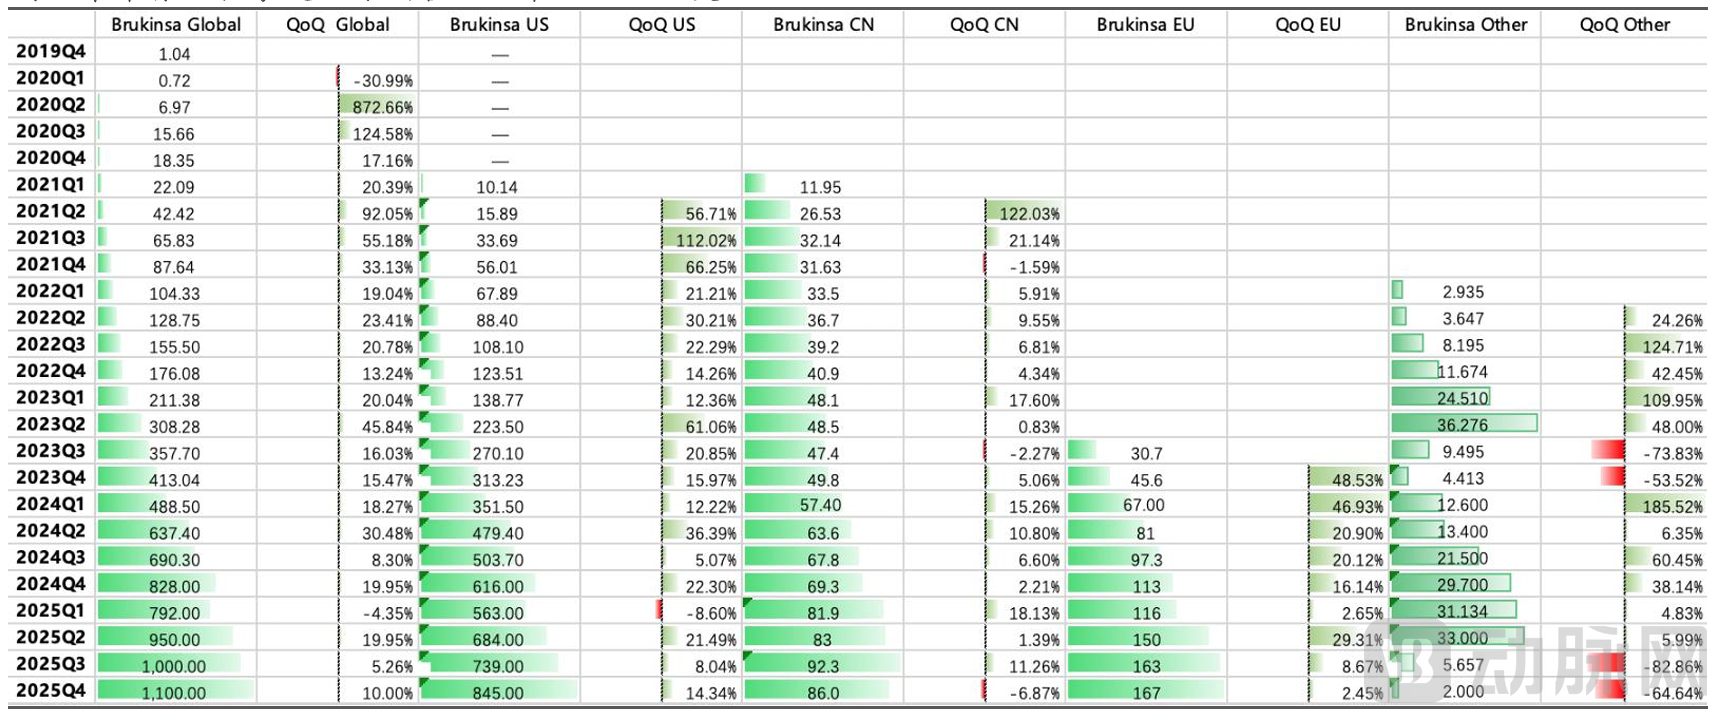Select the QoQ EU header cell
The height and width of the screenshot is (713, 1717).
1307,25
